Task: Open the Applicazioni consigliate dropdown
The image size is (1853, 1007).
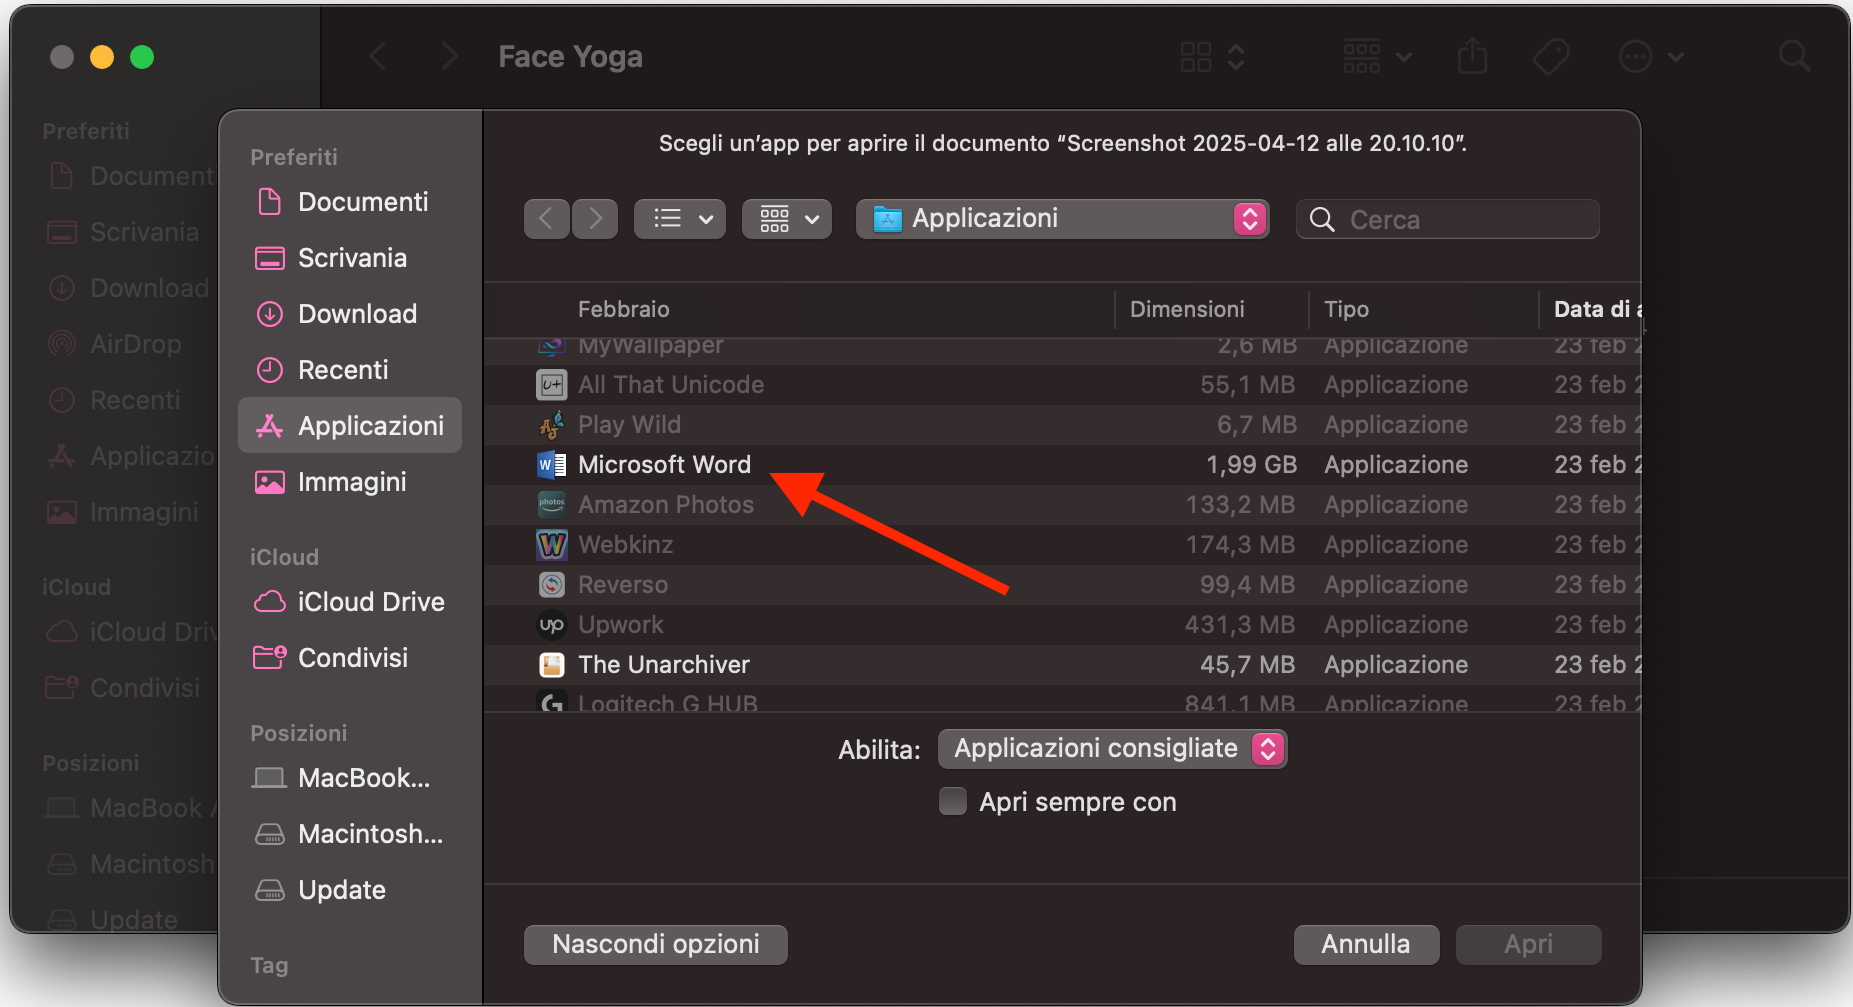Action: click(1111, 748)
